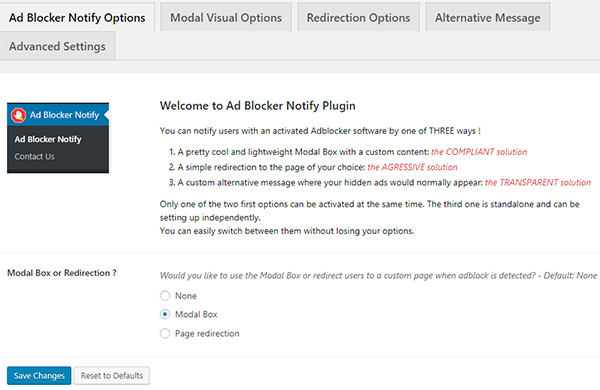Select the None radio option
The image size is (600, 390).
(x=165, y=296)
